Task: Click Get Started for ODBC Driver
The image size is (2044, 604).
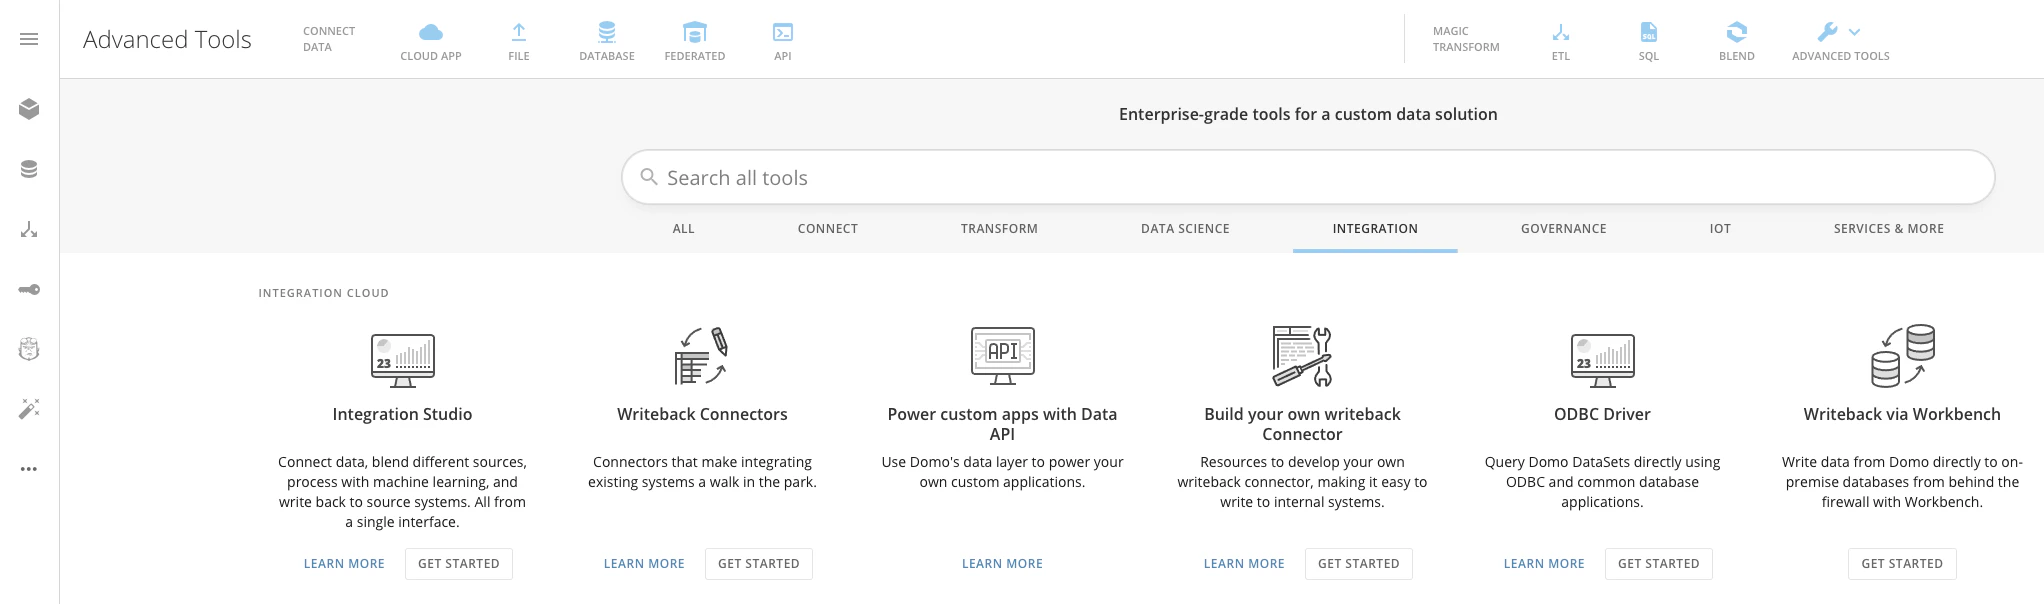Action: 1659,564
